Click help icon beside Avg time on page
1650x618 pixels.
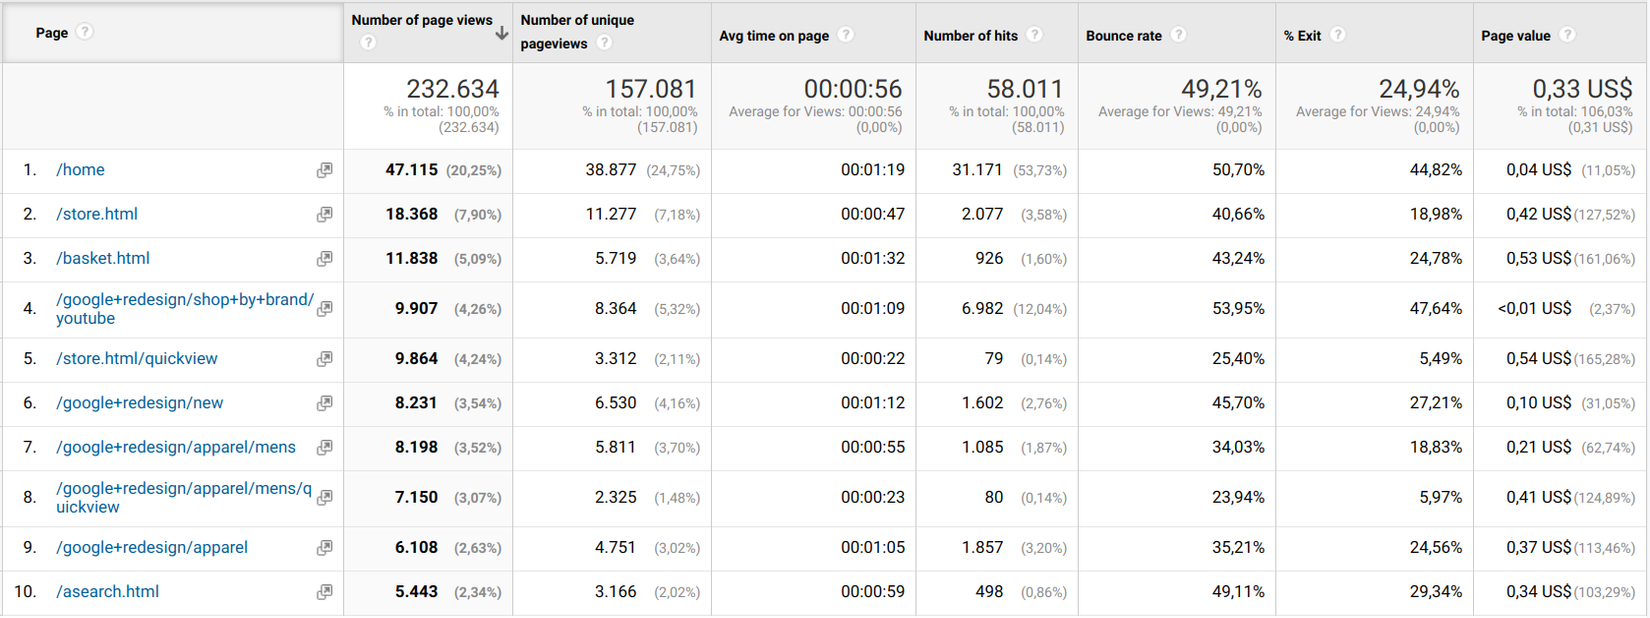tap(846, 35)
